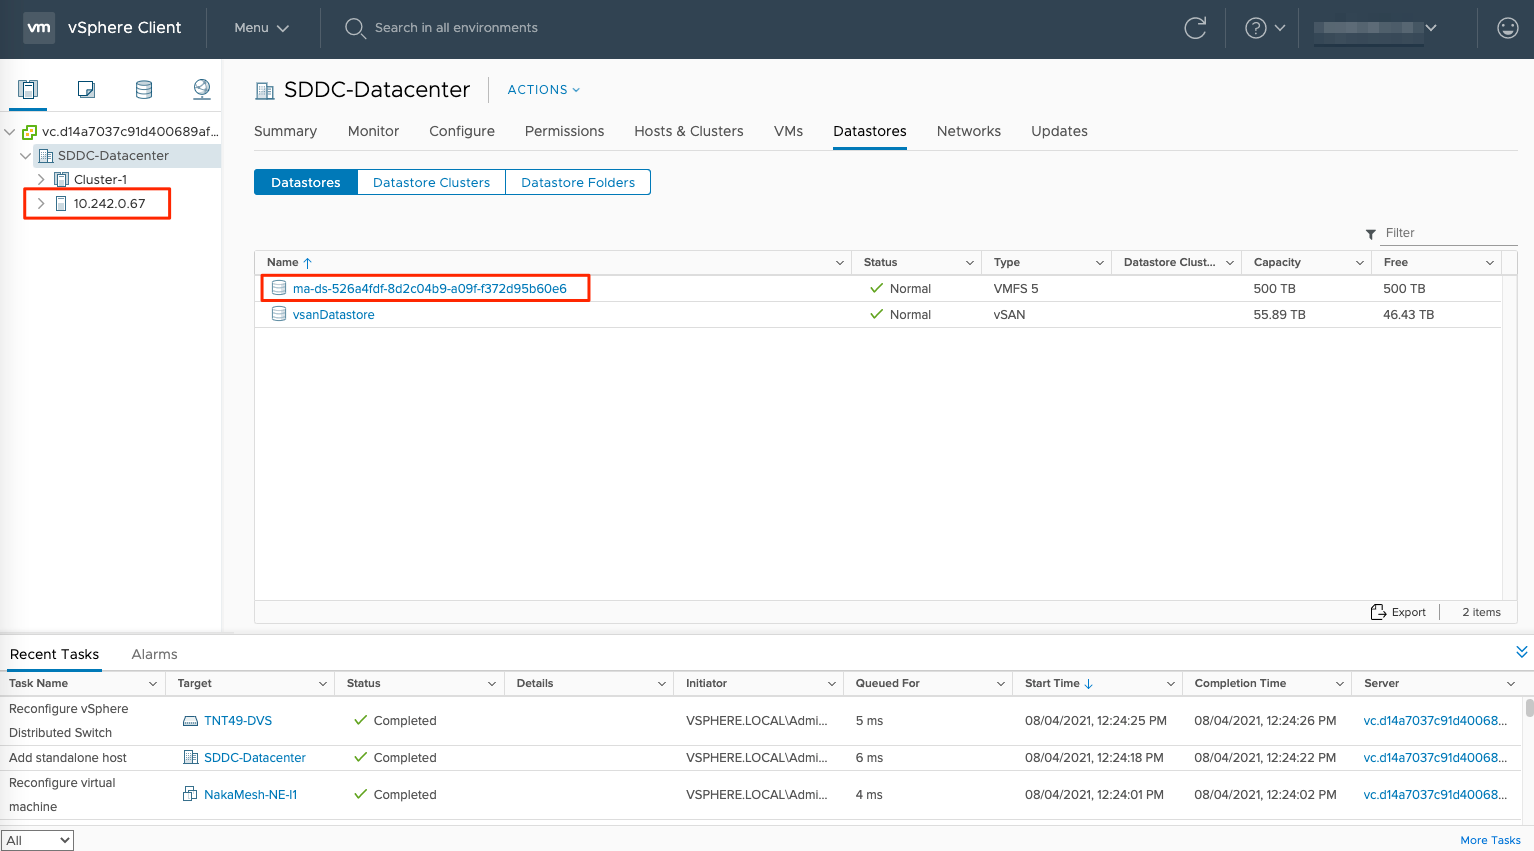Click the datastore Filter input field
The height and width of the screenshot is (851, 1534).
pyautogui.click(x=1448, y=233)
